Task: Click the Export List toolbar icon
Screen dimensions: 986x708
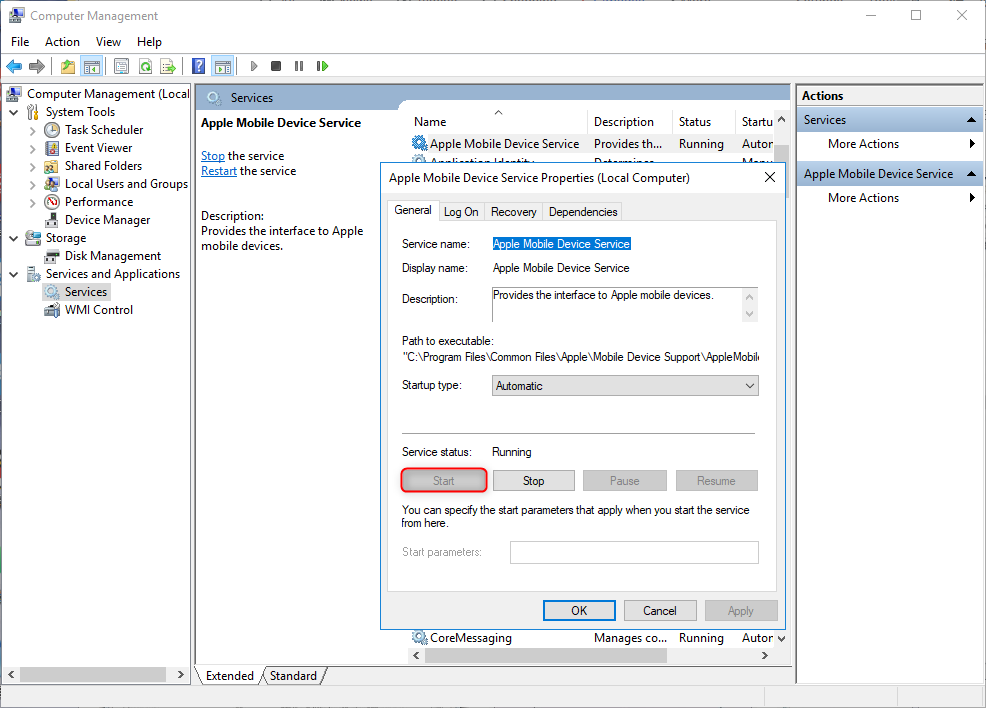Action: coord(168,66)
